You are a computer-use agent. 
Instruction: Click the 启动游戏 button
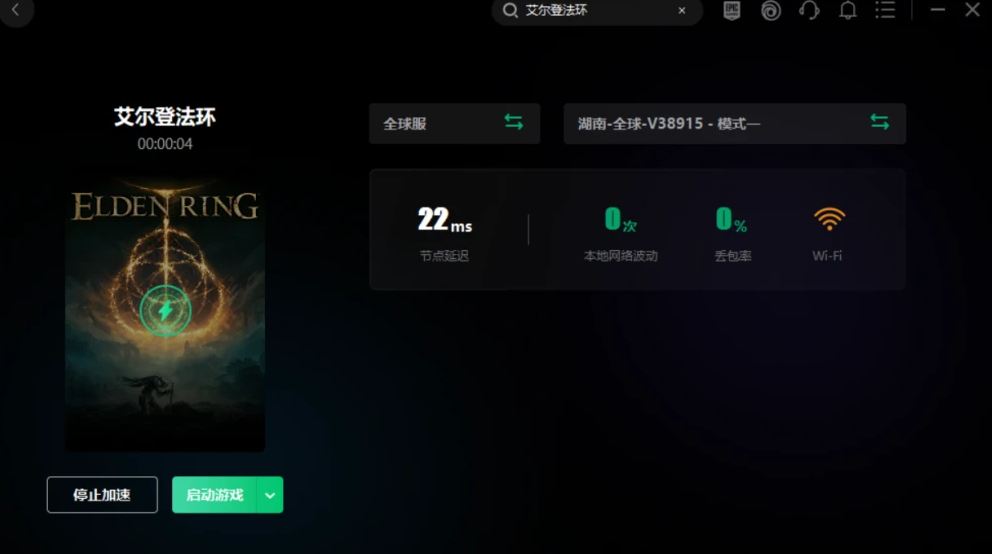tap(214, 495)
